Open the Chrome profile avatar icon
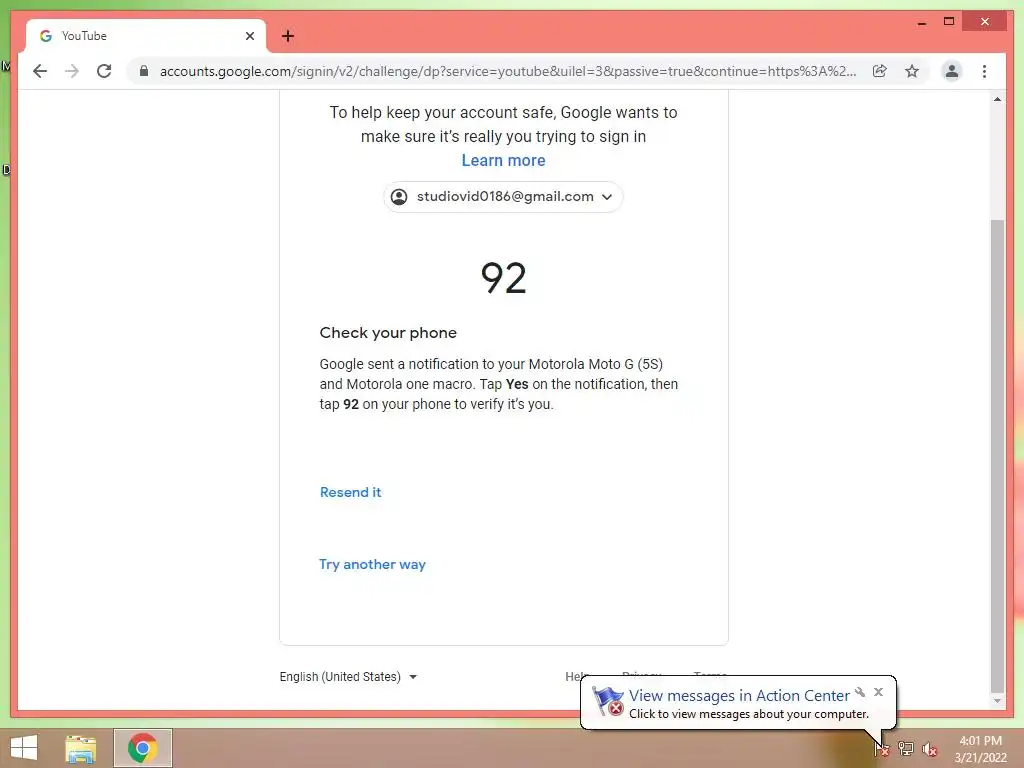Image resolution: width=1024 pixels, height=768 pixels. click(x=952, y=71)
